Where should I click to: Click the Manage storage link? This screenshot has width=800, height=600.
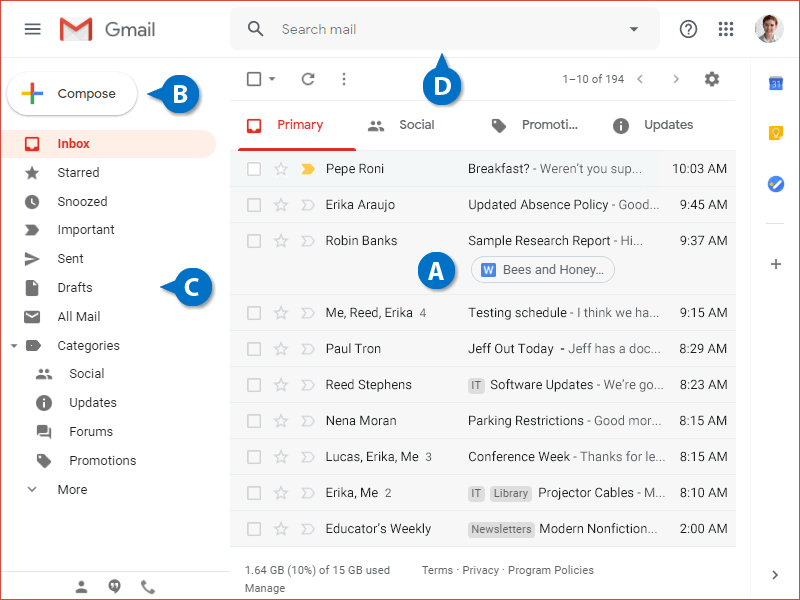(x=264, y=588)
